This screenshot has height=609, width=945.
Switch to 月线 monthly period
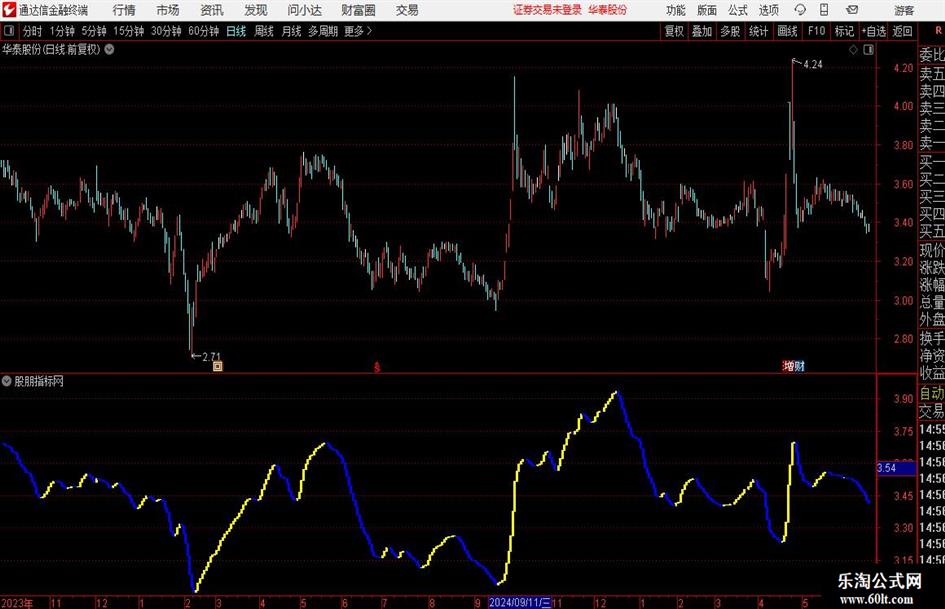291,31
